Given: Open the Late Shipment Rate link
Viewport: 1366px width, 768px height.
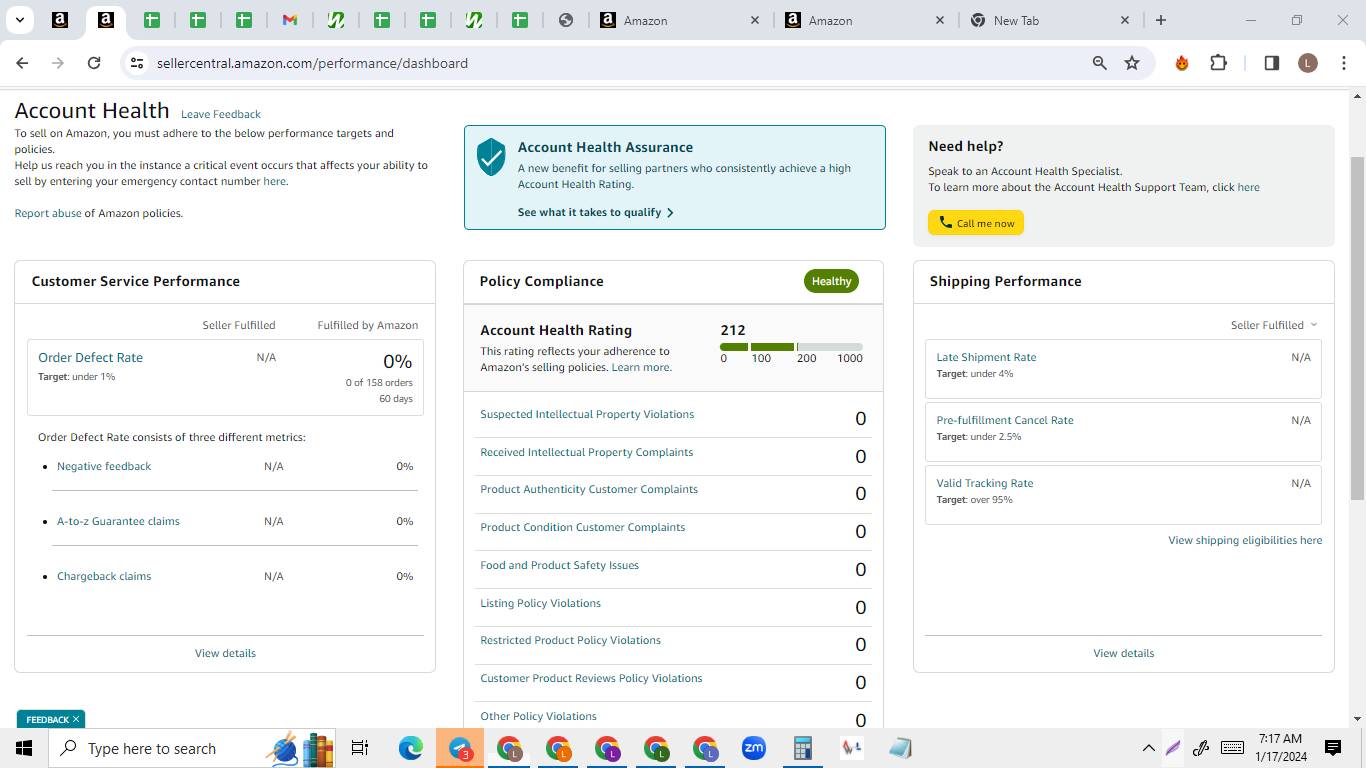Looking at the screenshot, I should (986, 357).
